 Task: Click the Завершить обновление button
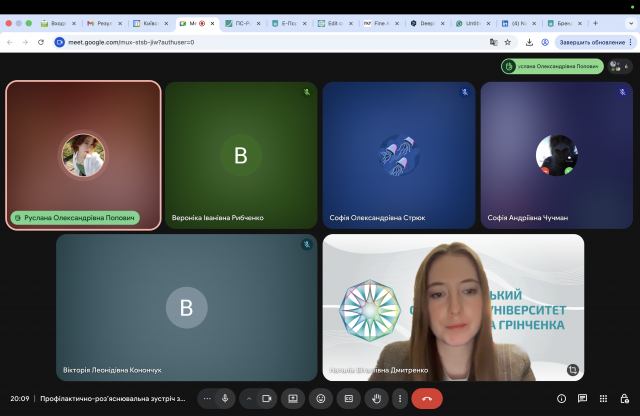coord(586,42)
